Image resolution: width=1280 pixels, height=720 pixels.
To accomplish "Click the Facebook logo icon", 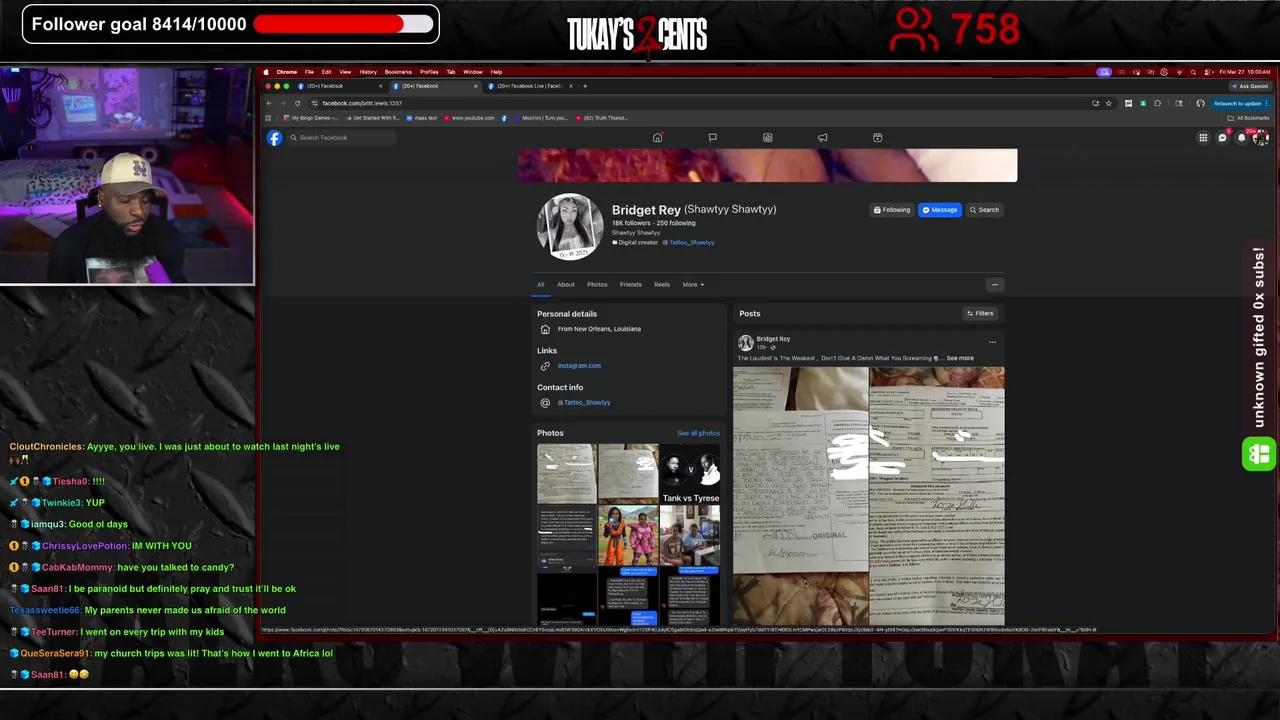I will pyautogui.click(x=274, y=138).
